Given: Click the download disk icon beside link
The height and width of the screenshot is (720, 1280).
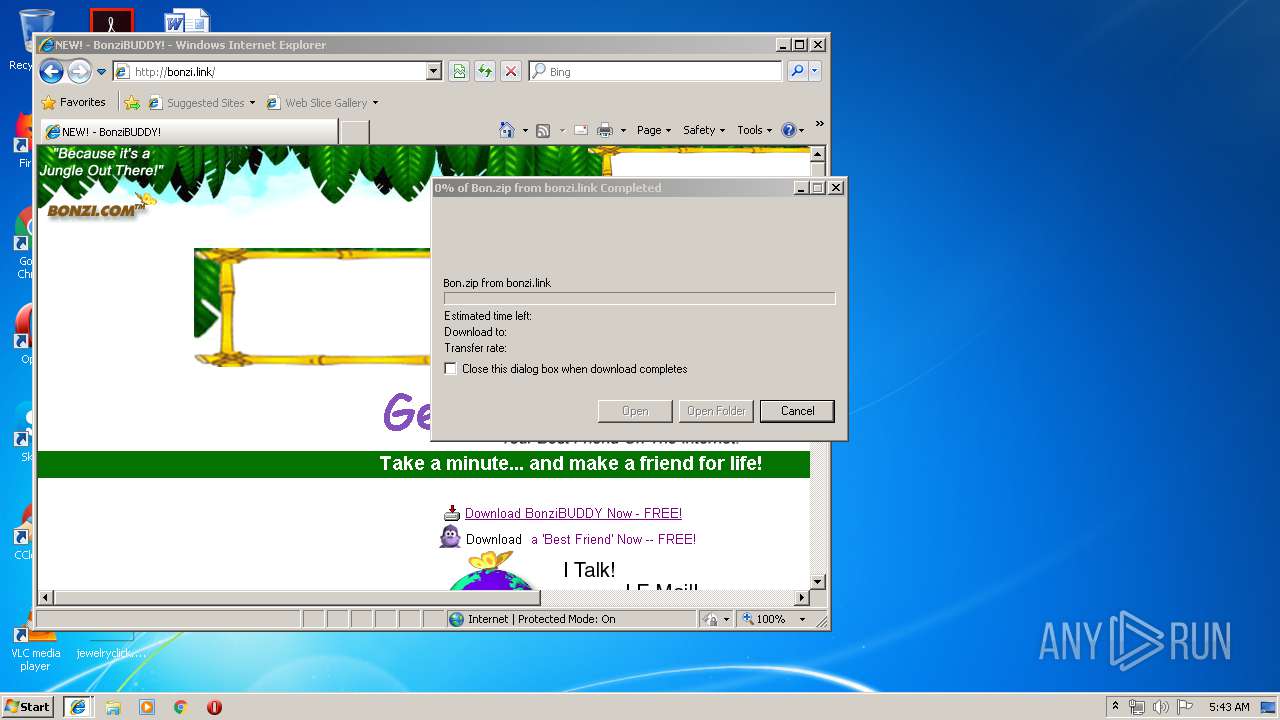Looking at the screenshot, I should coord(452,513).
